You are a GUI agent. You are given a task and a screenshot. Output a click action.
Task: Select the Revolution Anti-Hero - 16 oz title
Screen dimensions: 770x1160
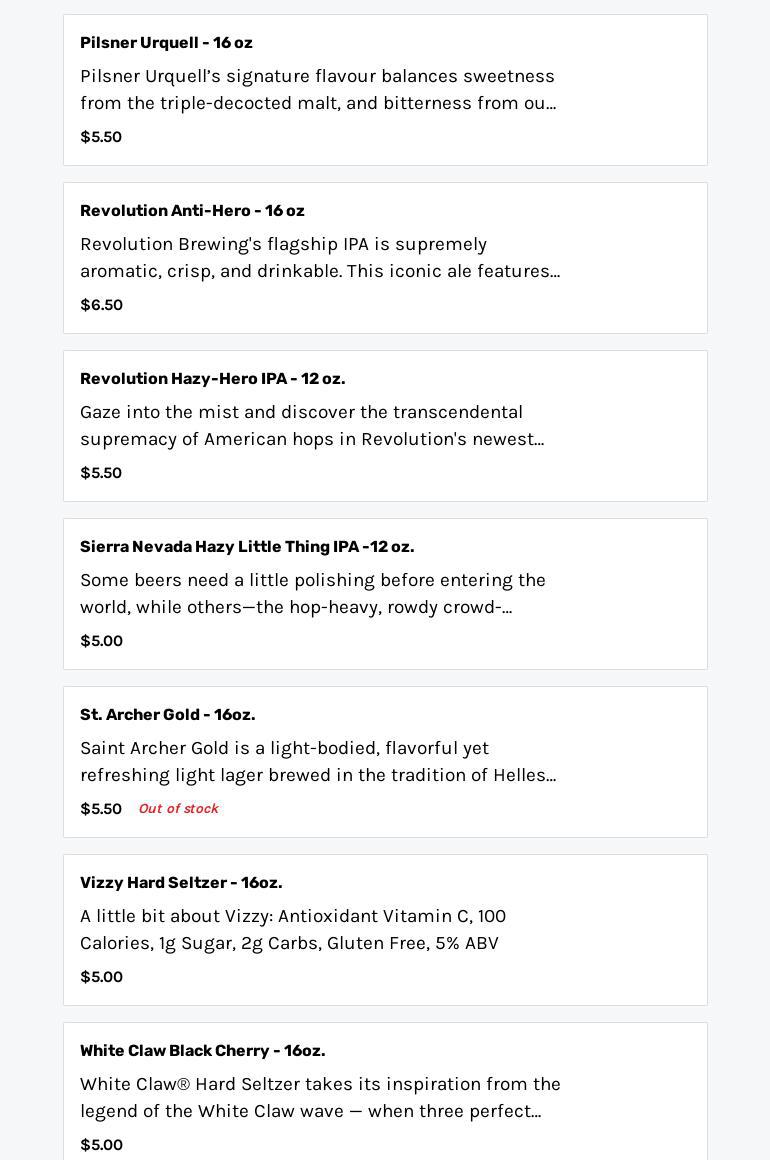pos(192,211)
